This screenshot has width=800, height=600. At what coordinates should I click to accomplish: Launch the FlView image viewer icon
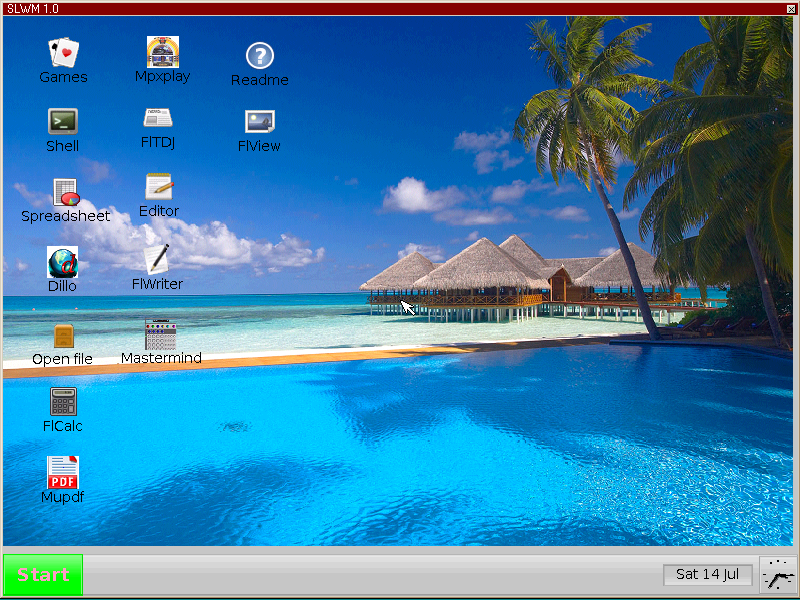(259, 122)
